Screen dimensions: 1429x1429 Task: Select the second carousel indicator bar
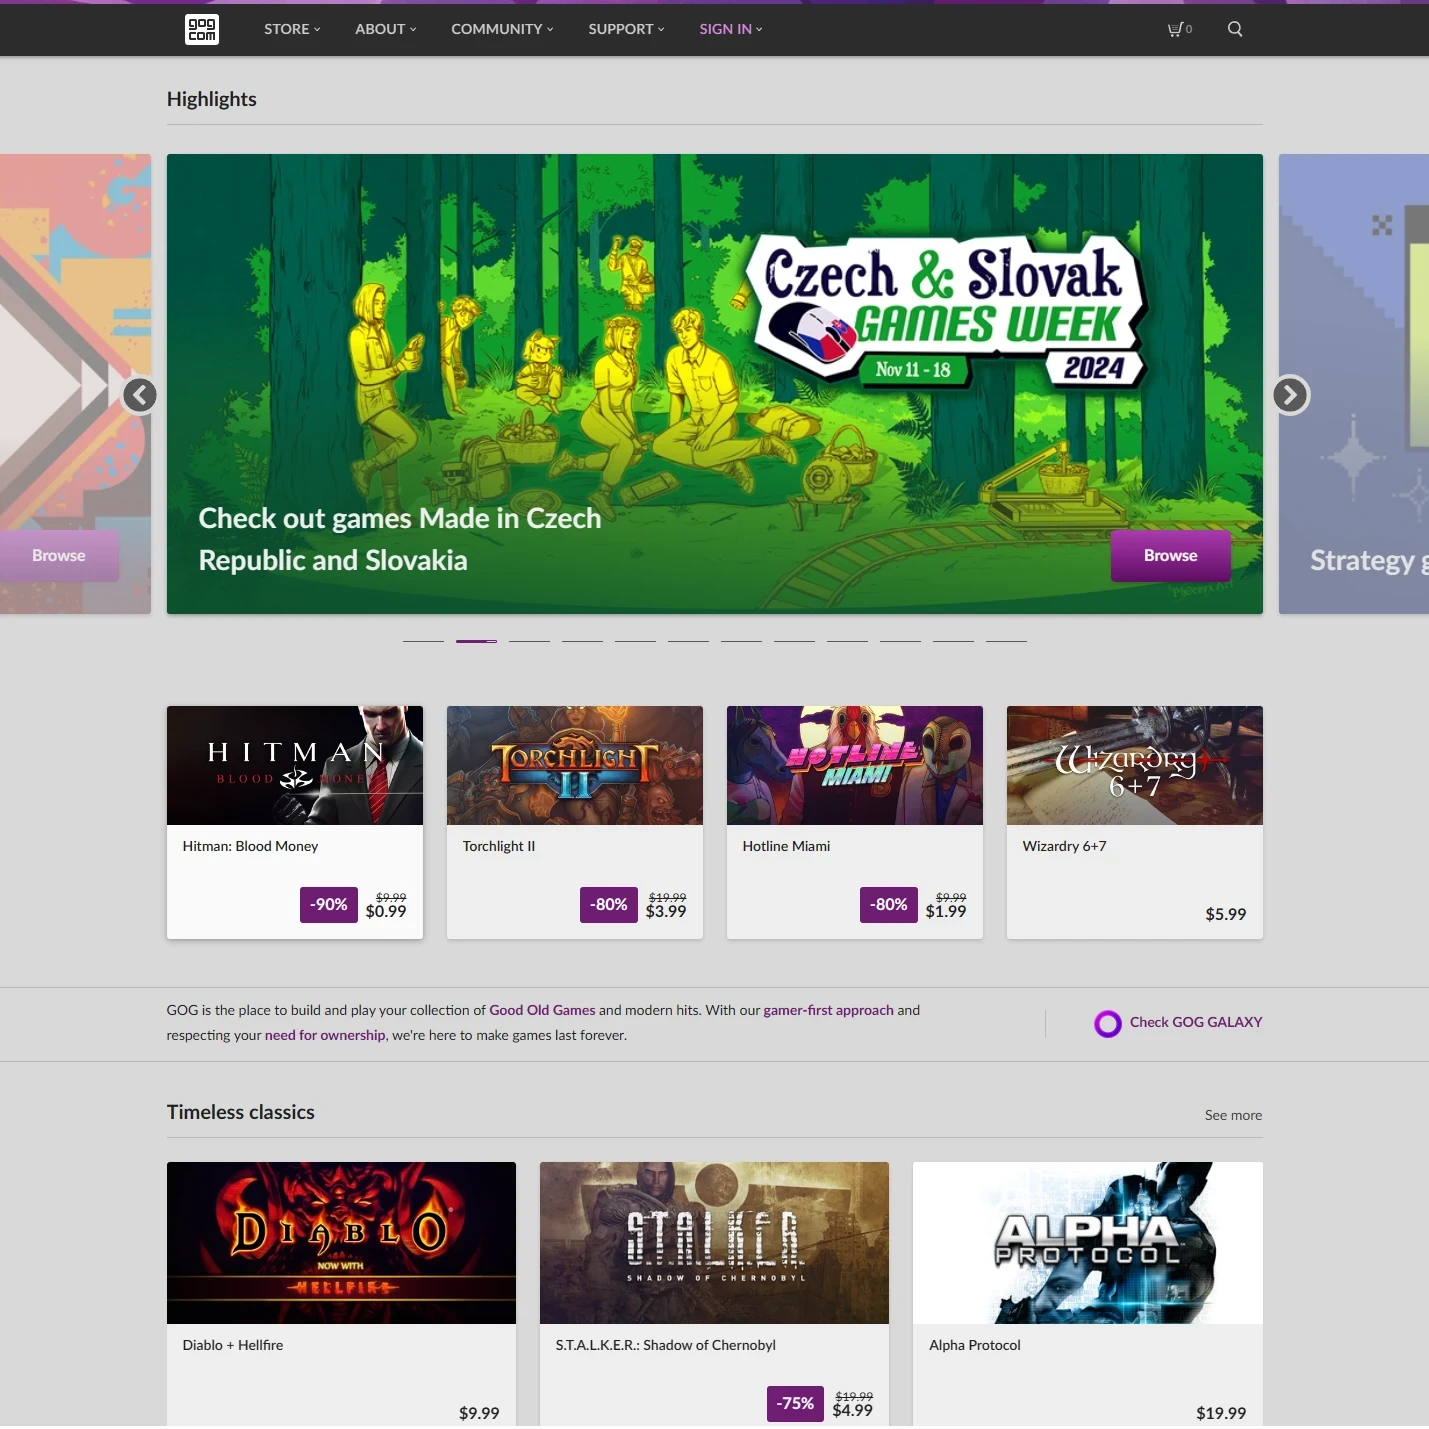(475, 641)
